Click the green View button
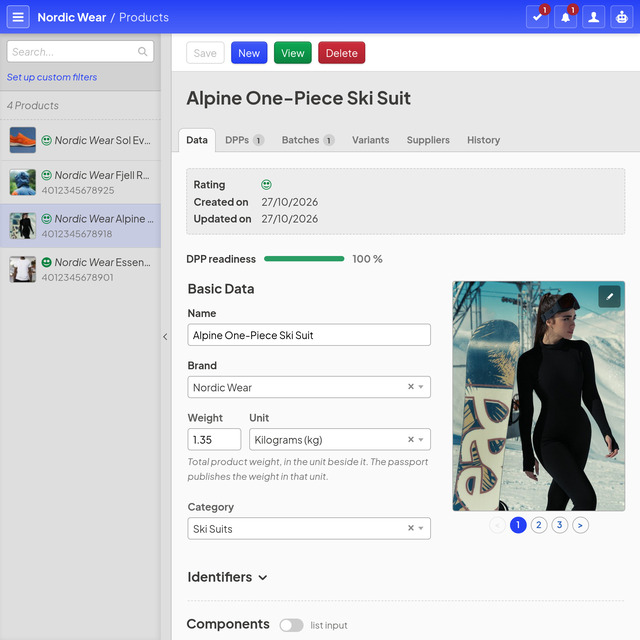 pyautogui.click(x=293, y=53)
